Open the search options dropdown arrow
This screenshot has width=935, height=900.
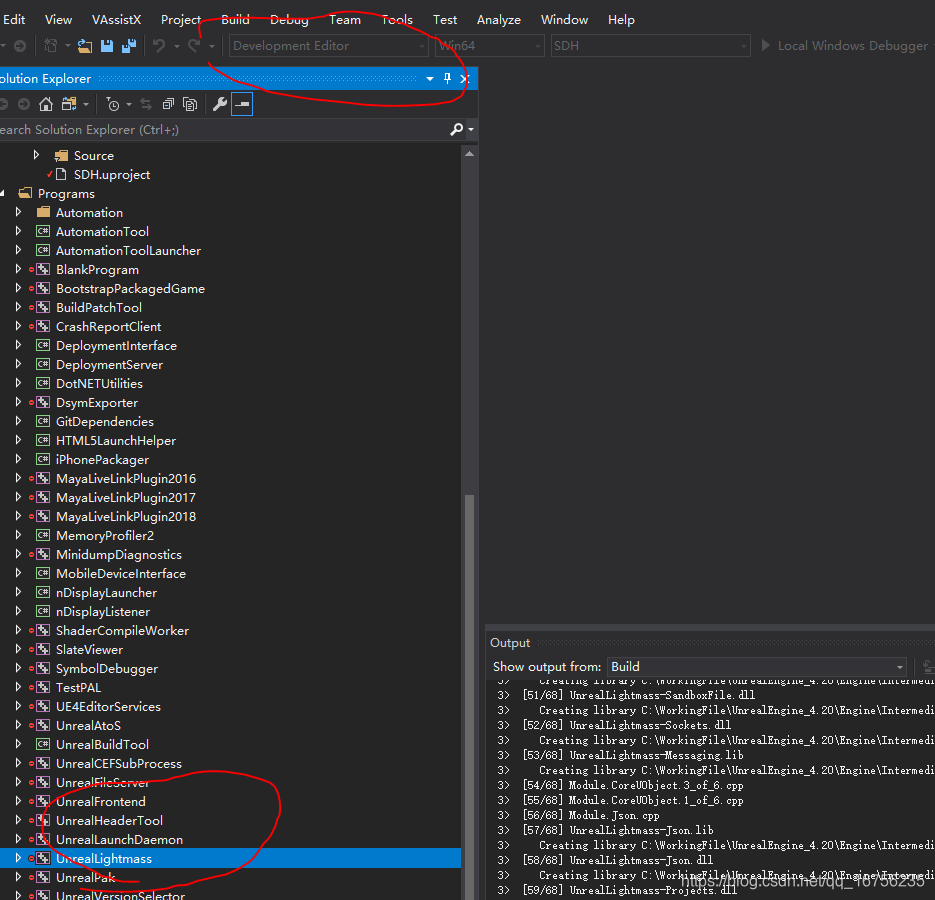[x=471, y=129]
